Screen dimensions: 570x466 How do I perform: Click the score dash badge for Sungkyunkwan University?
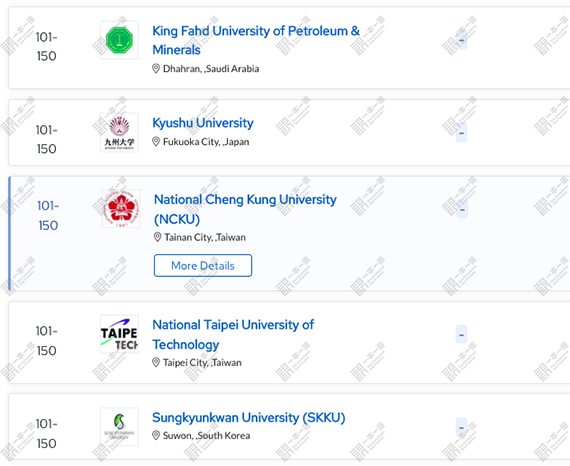tap(461, 427)
